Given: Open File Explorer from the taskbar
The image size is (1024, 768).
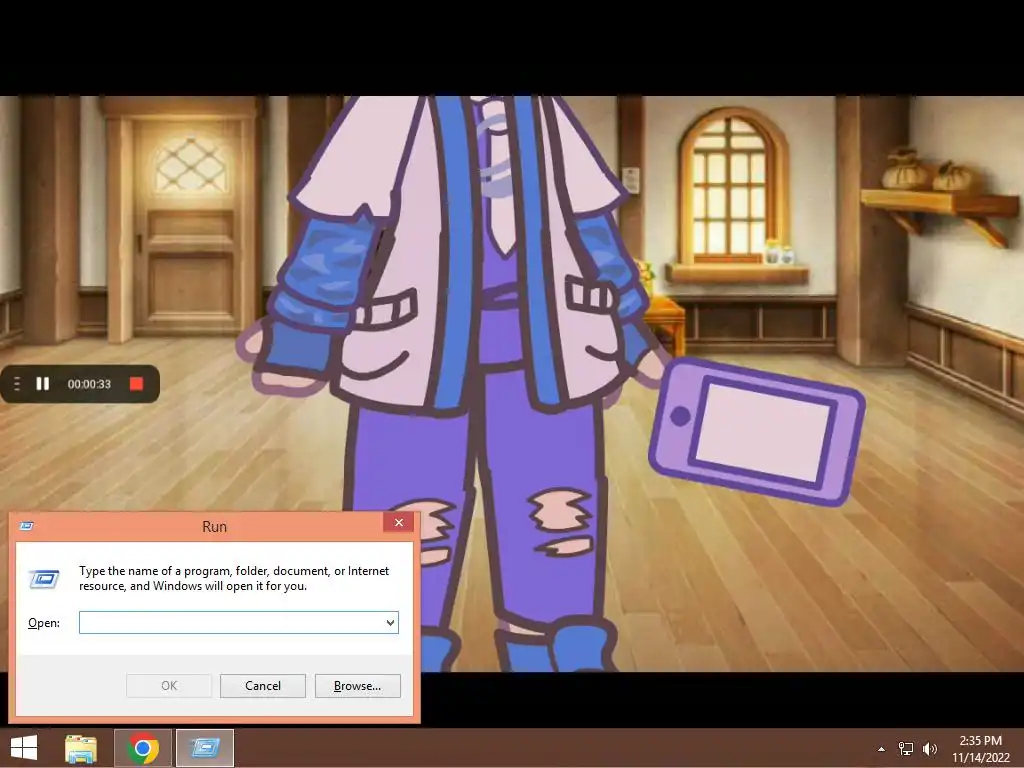Looking at the screenshot, I should (81, 748).
